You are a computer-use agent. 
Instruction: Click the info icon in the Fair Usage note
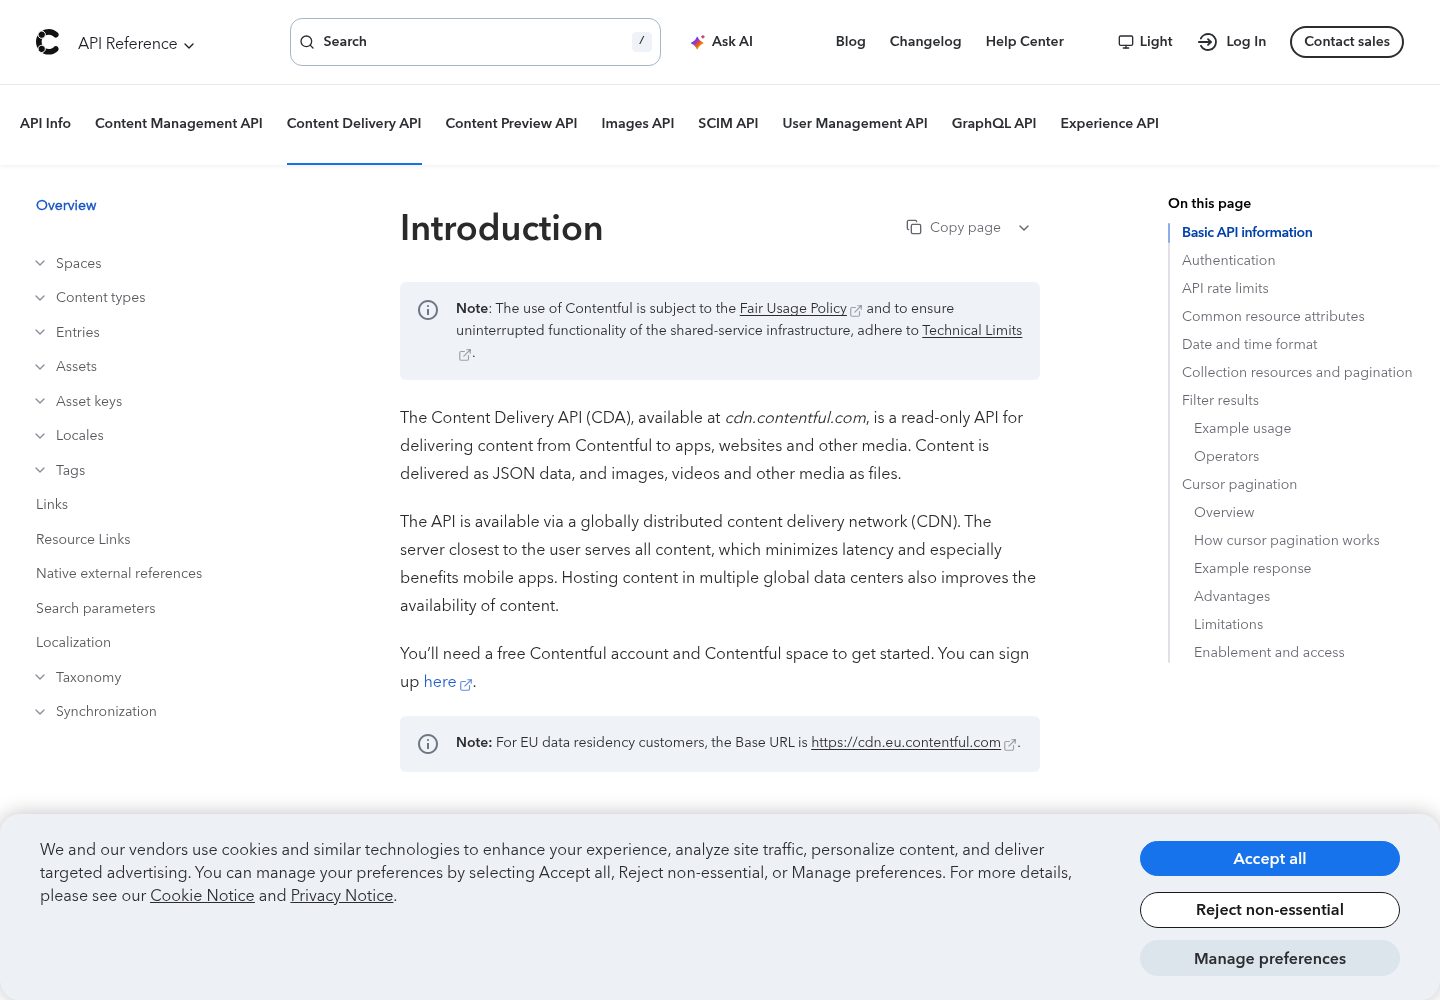click(x=428, y=310)
